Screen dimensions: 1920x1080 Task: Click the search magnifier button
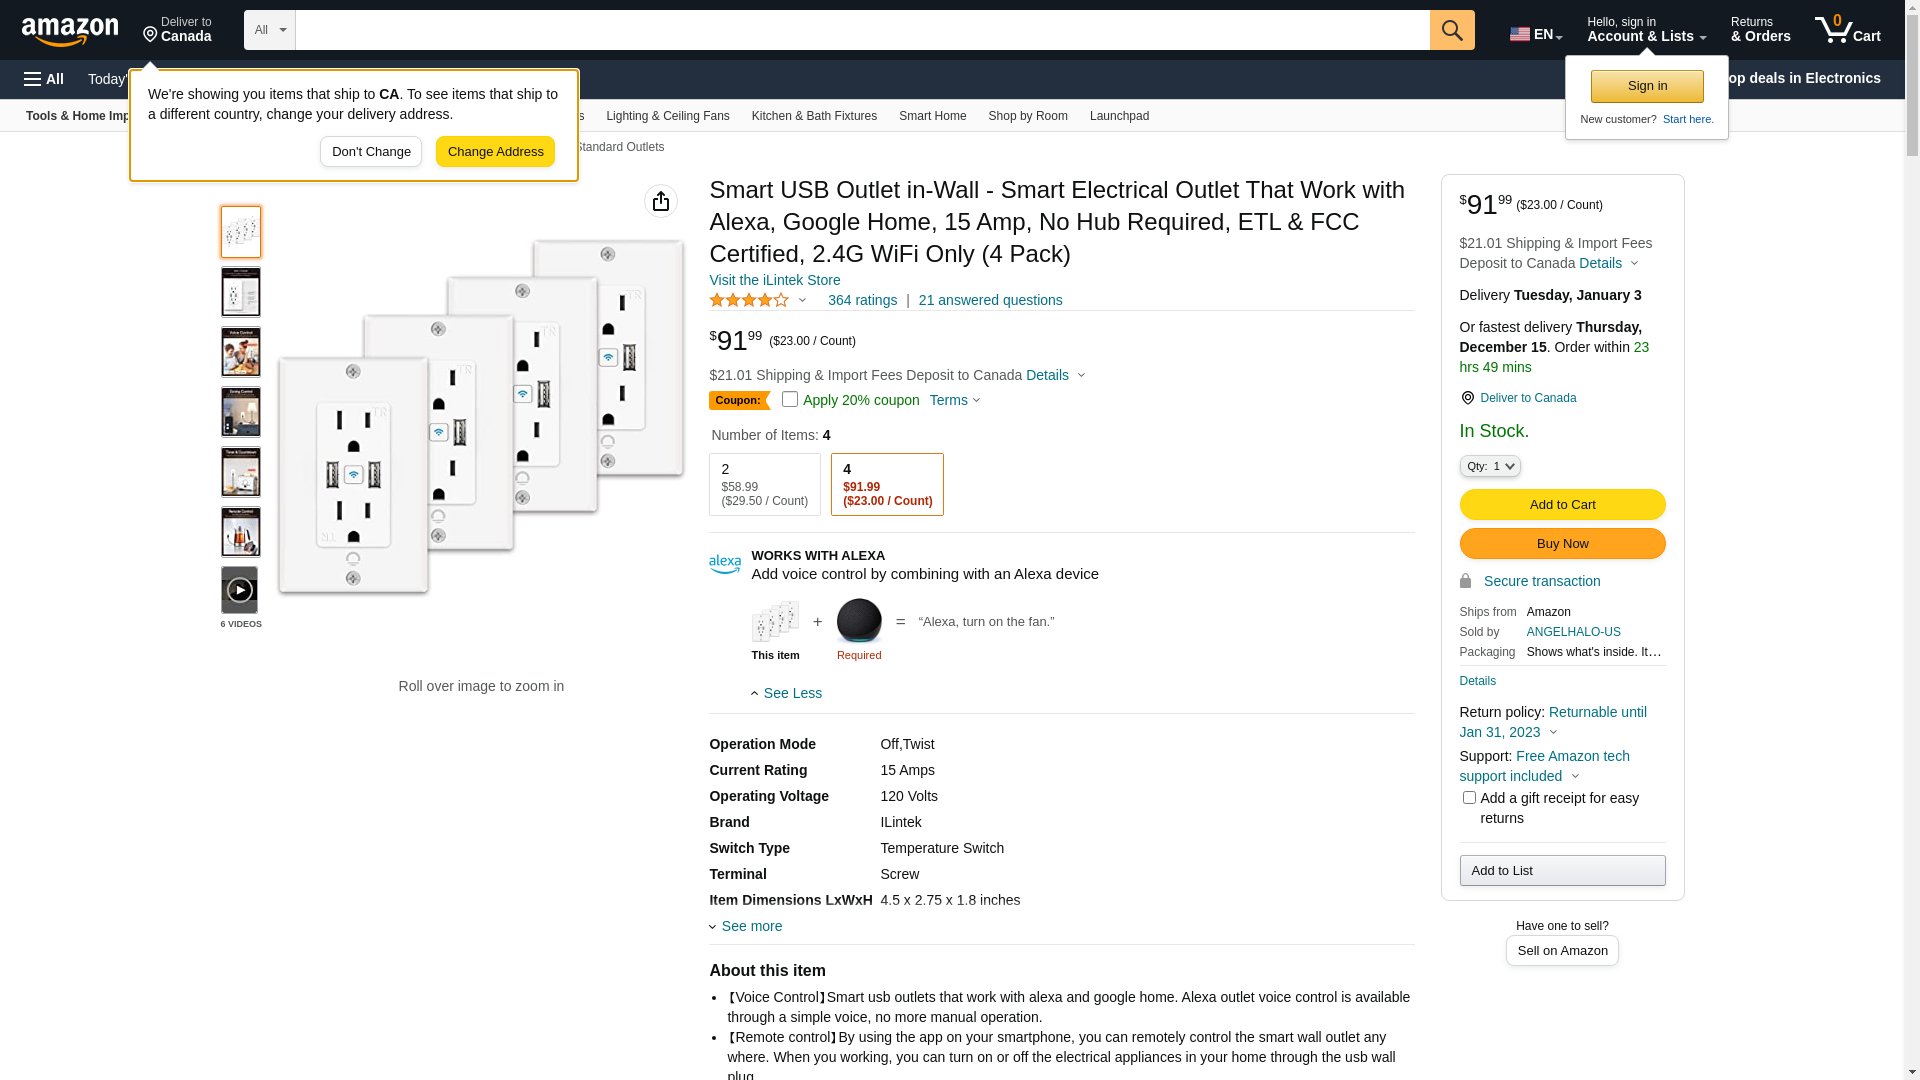coord(1451,30)
